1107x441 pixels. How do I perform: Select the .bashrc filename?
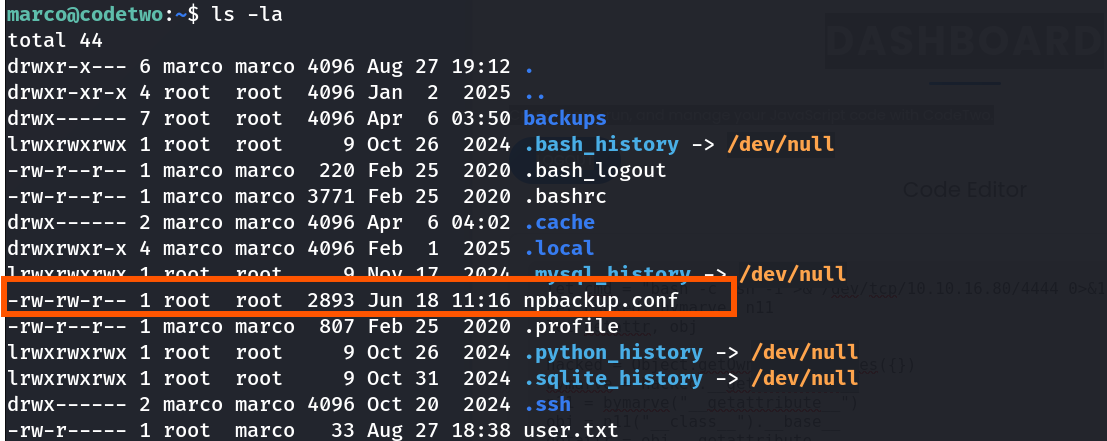click(x=565, y=196)
